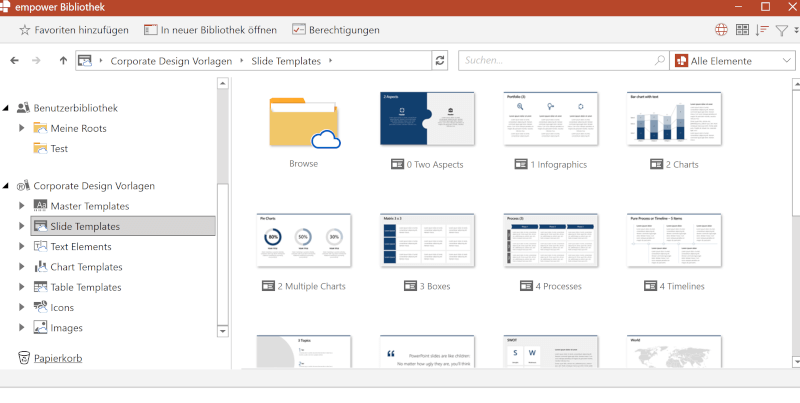
Task: Select Meine Roots in tree
Action: (78, 128)
